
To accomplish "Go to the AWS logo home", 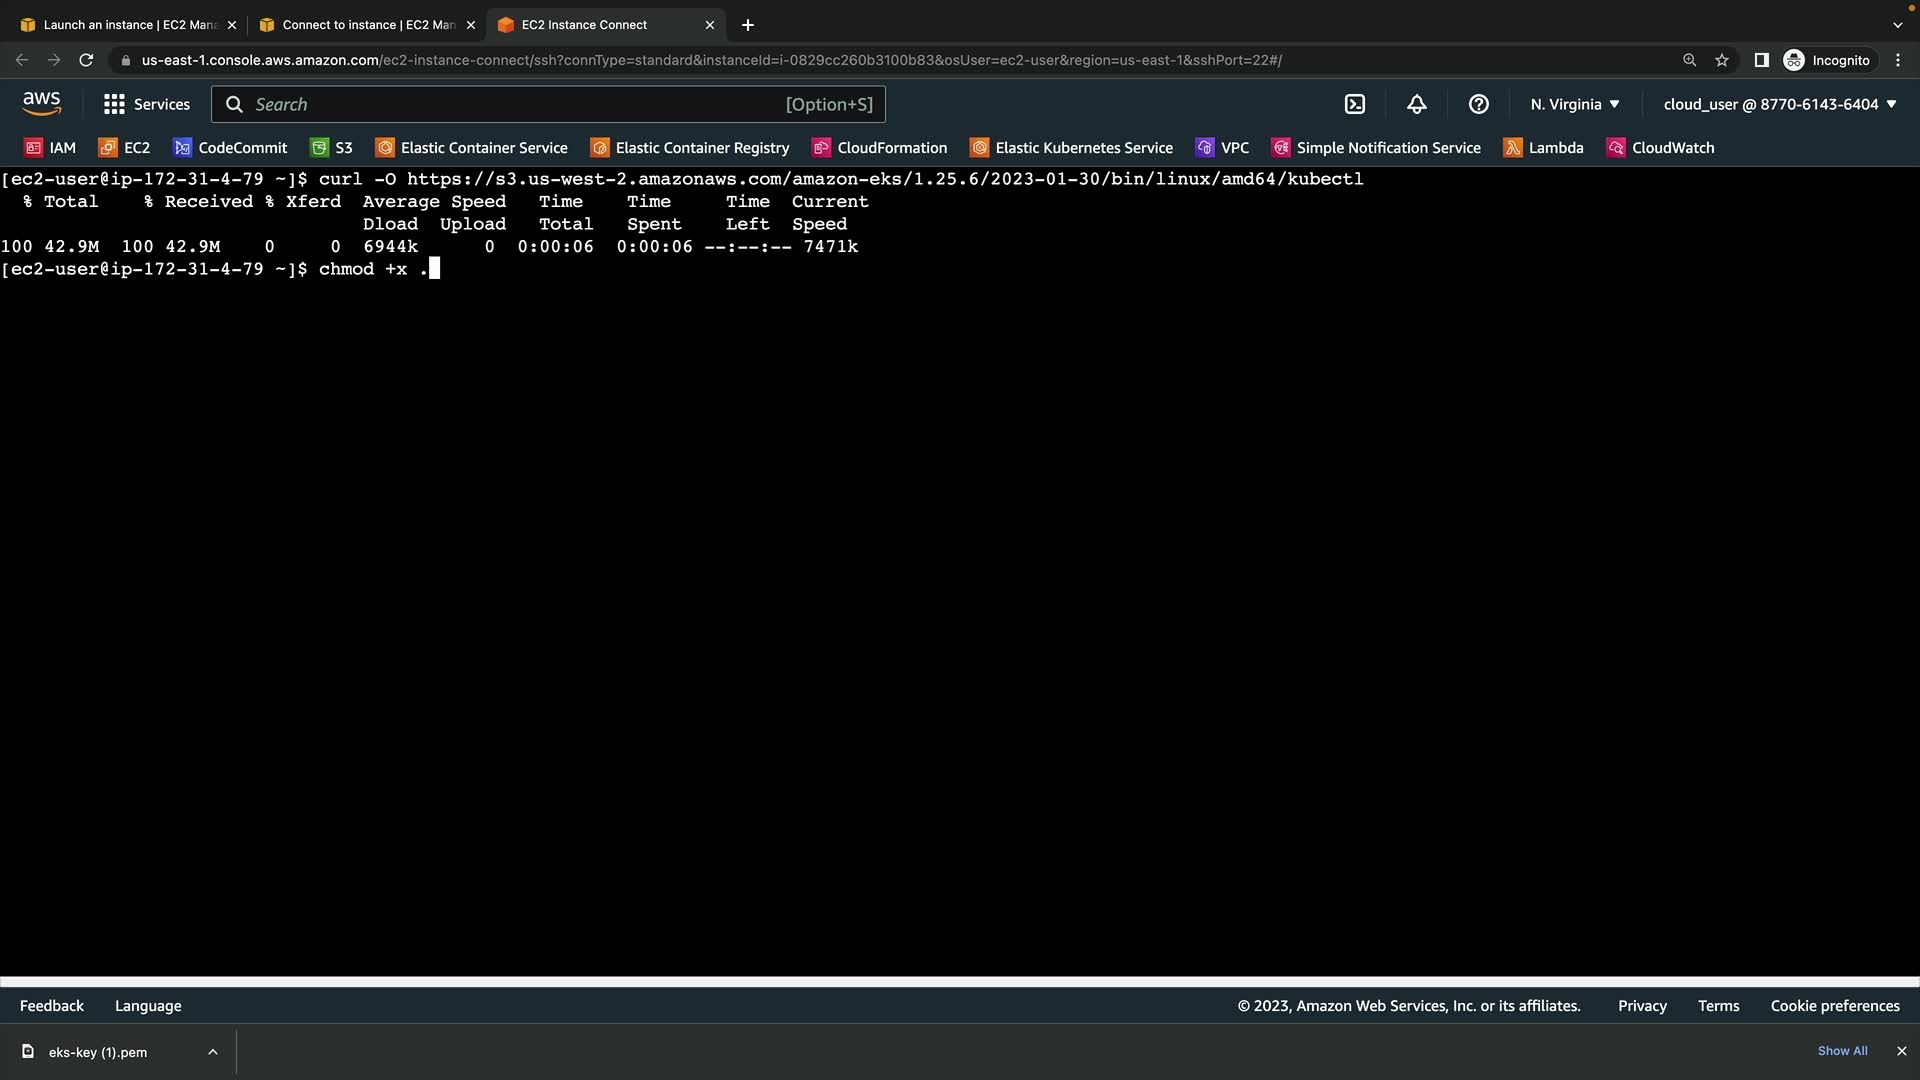I will [x=41, y=104].
